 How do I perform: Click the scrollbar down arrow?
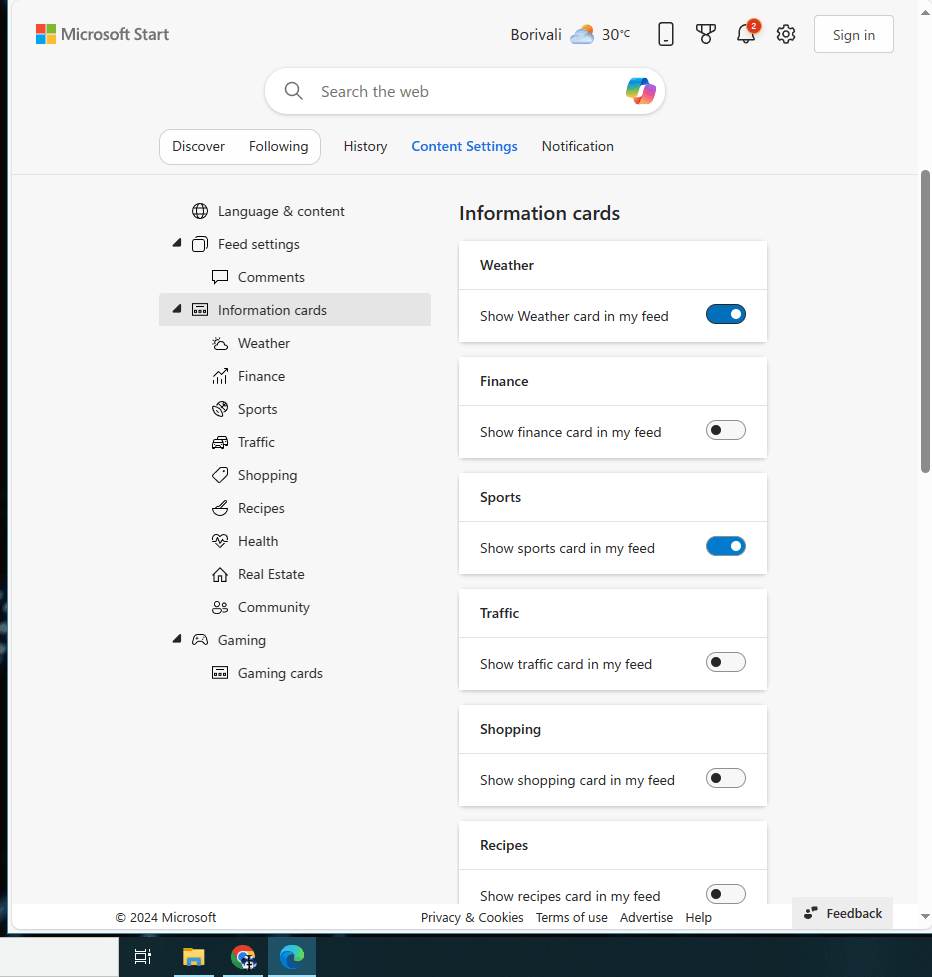pos(925,917)
